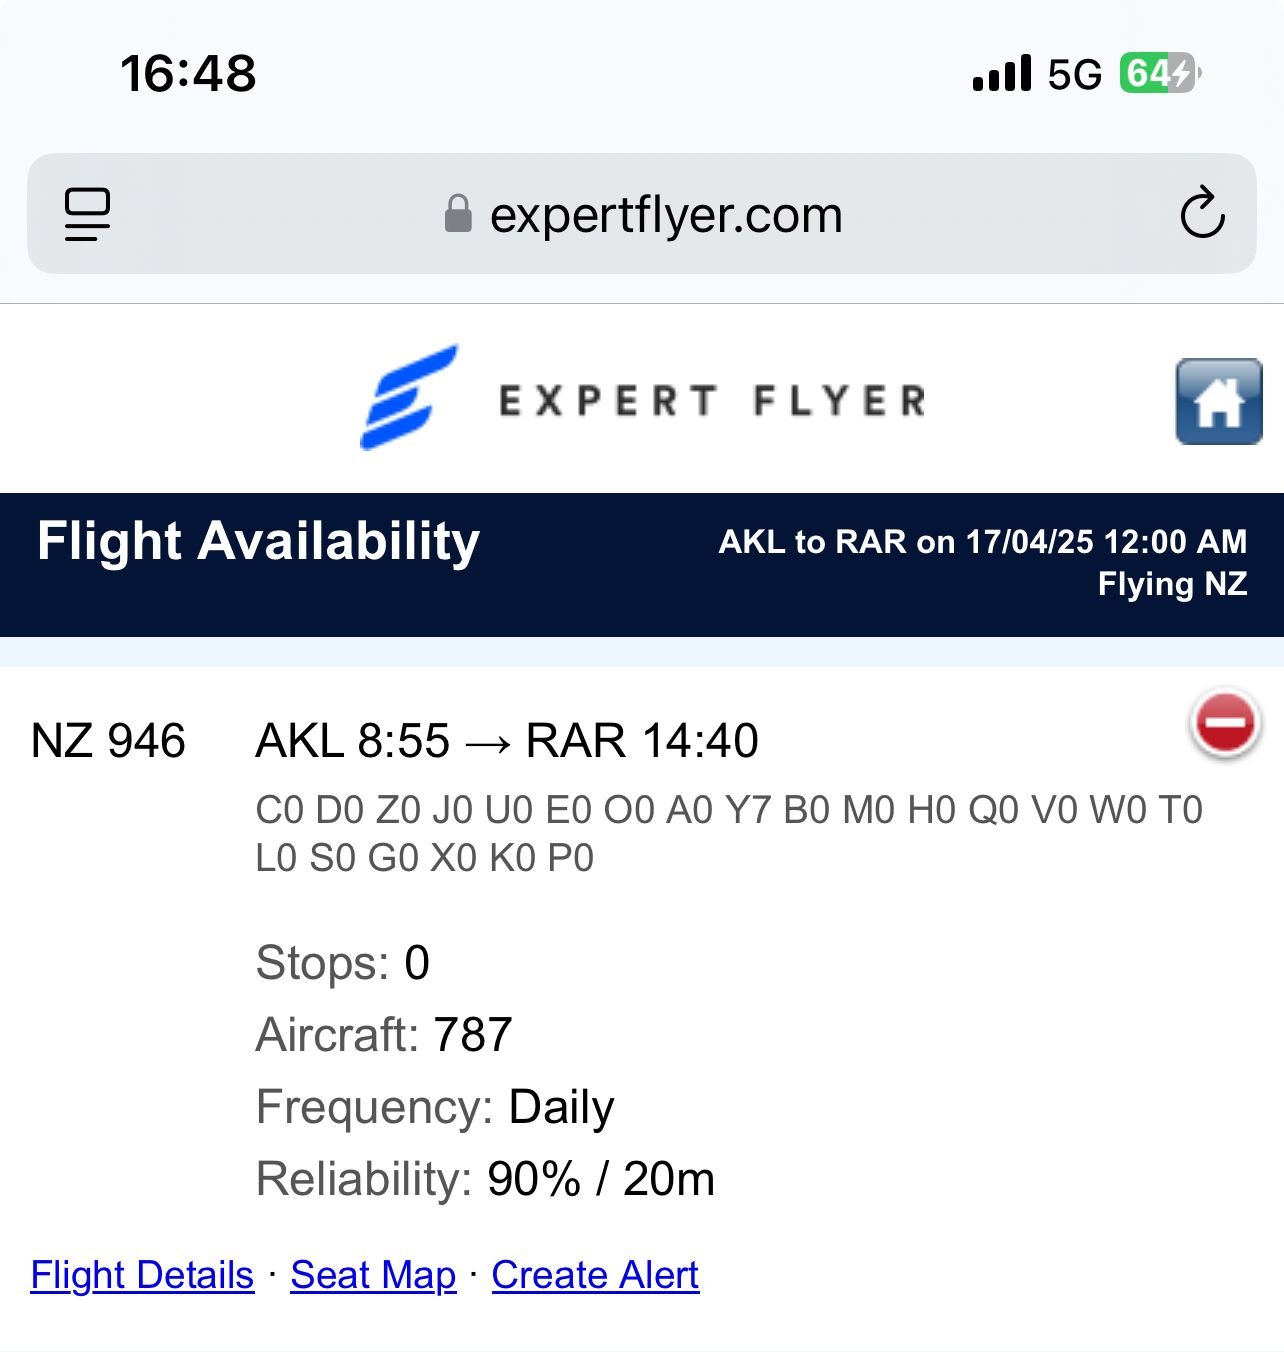Tap the 5G network indicator
The width and height of the screenshot is (1284, 1352).
pos(1074,75)
